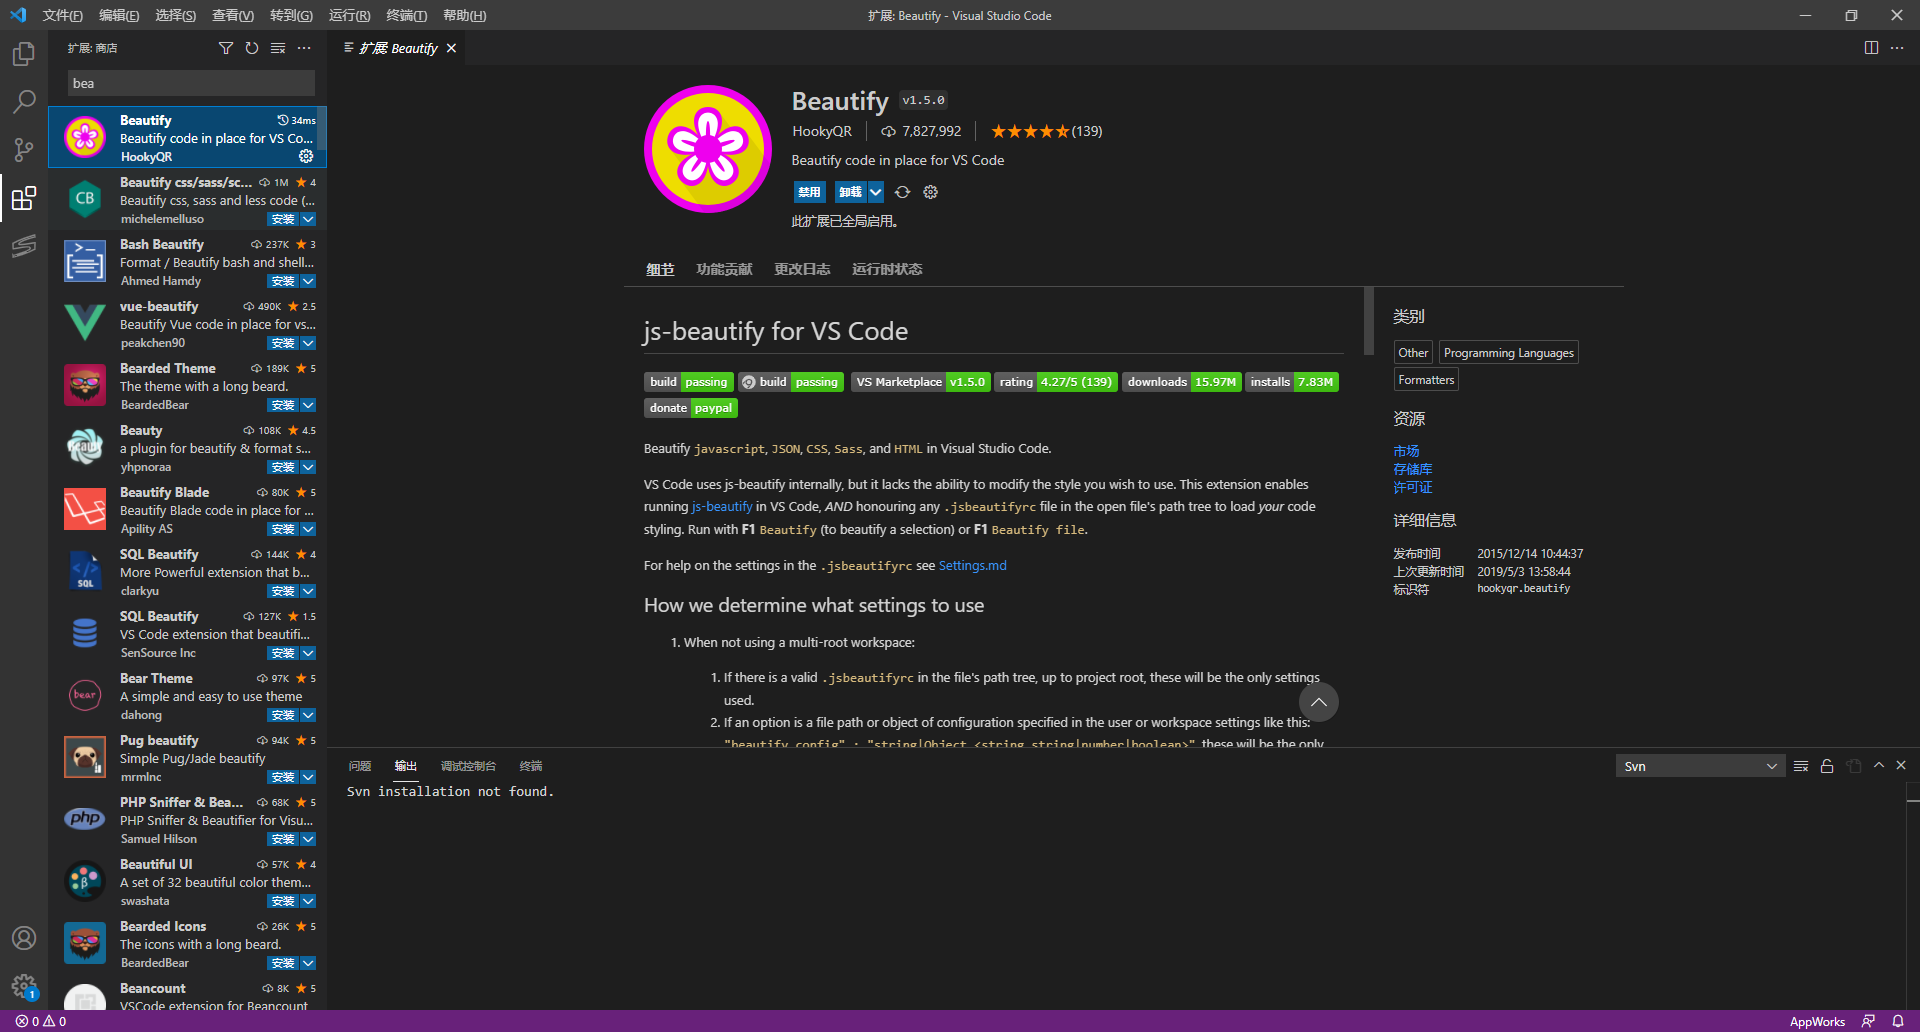1920x1032 pixels.
Task: Open the Explorer view in activity bar
Action: (24, 53)
